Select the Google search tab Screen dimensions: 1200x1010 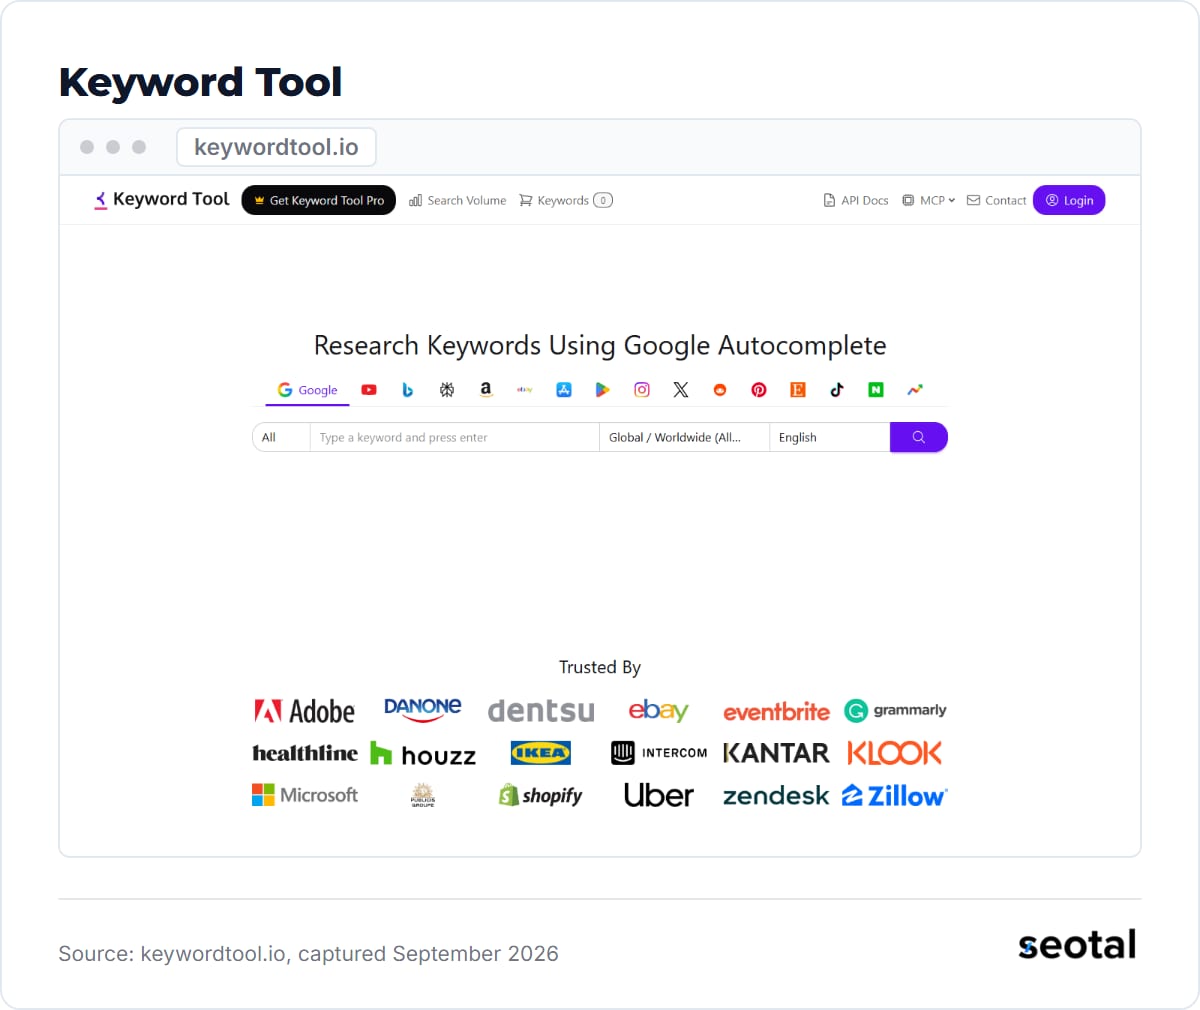pos(307,390)
